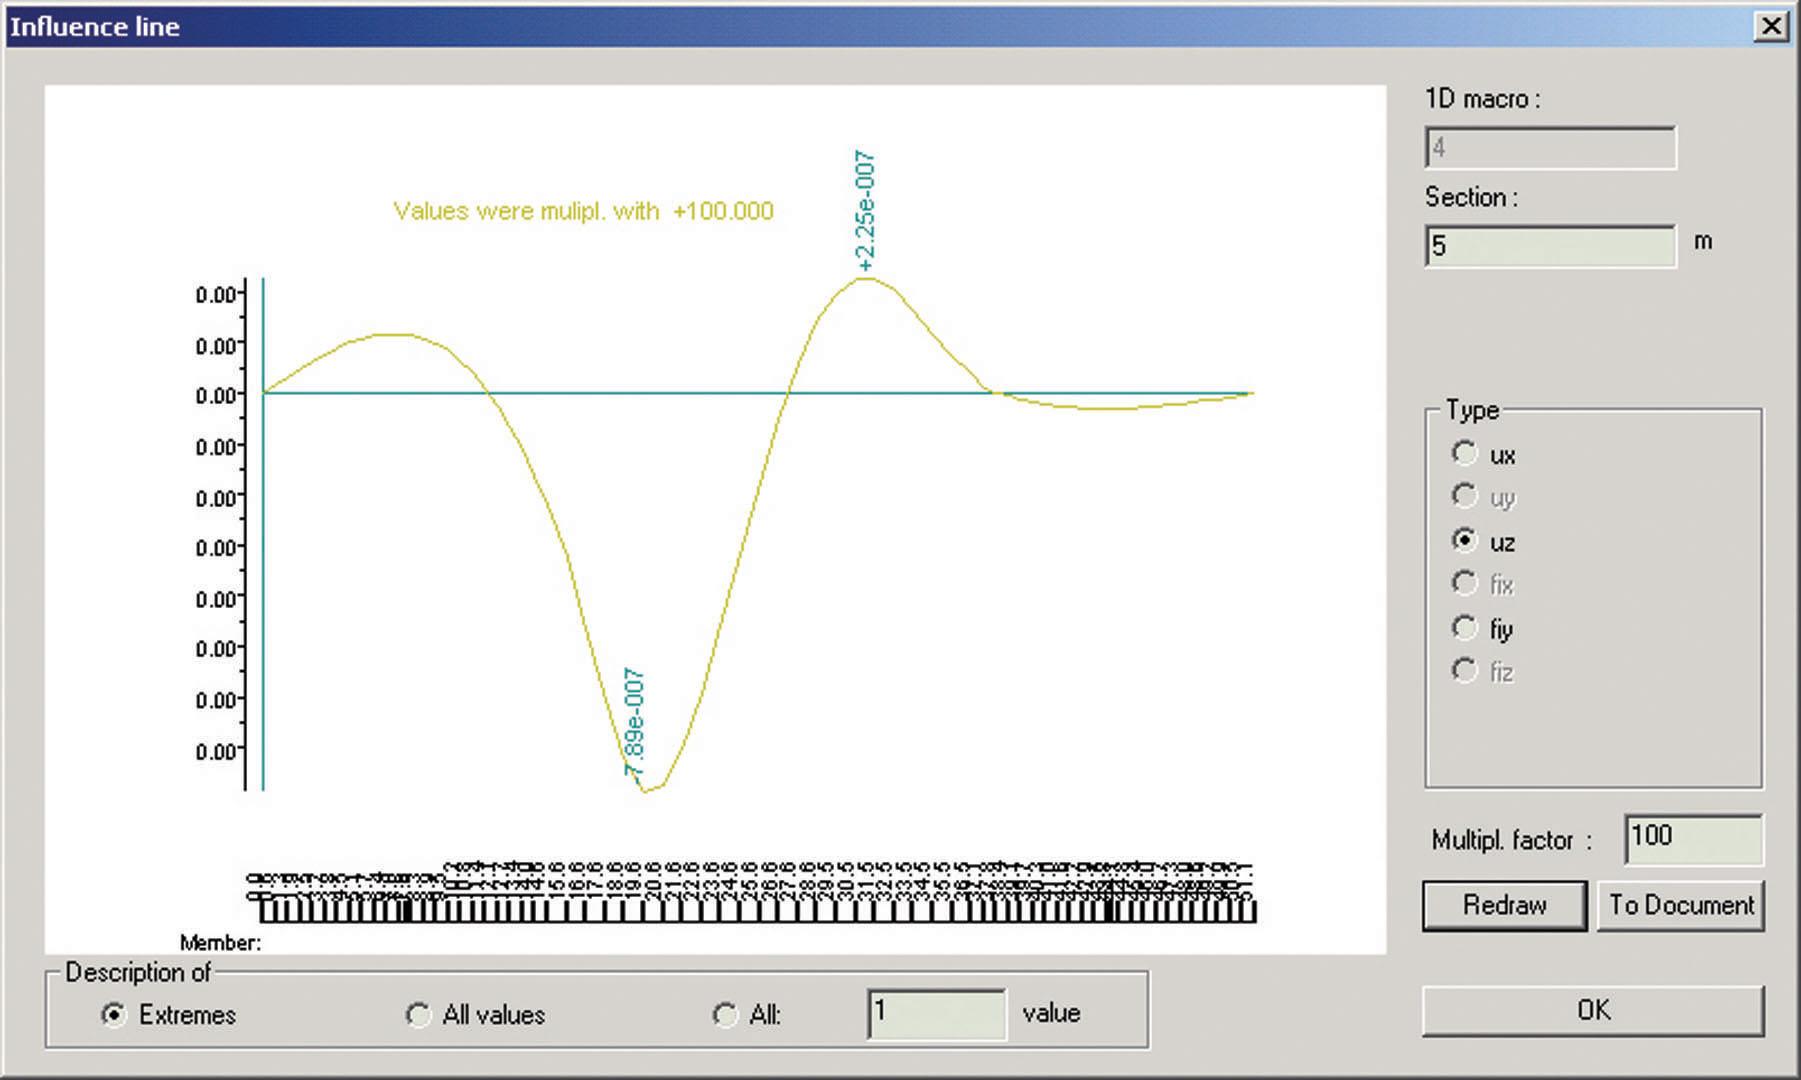Select the uz type radio button
1801x1080 pixels.
pyautogui.click(x=1465, y=541)
